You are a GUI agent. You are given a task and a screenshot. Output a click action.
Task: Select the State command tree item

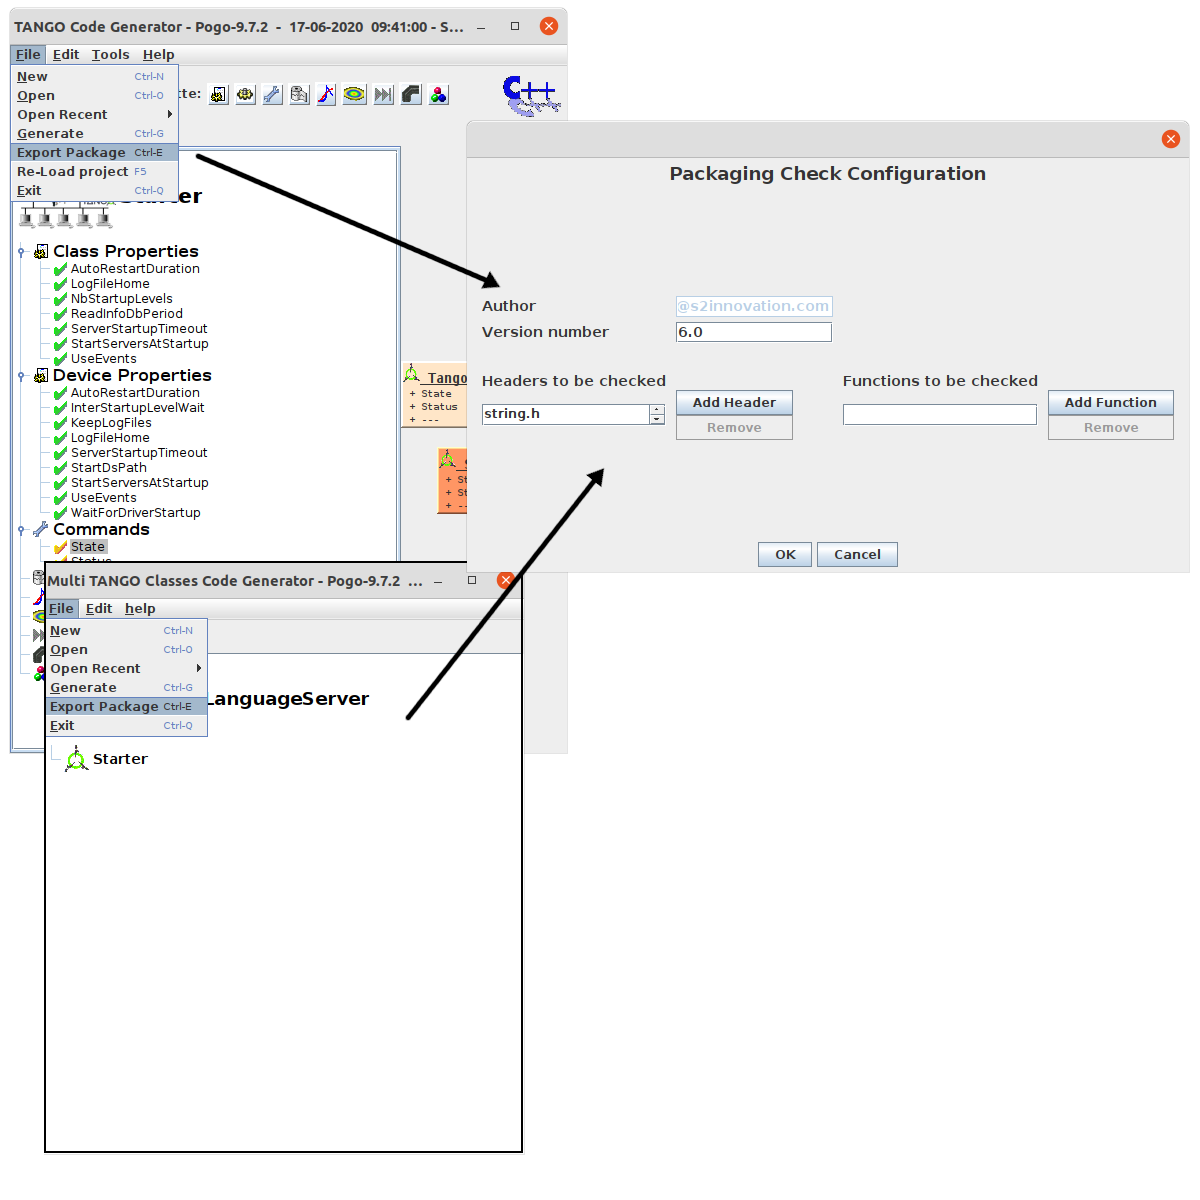[x=88, y=546]
